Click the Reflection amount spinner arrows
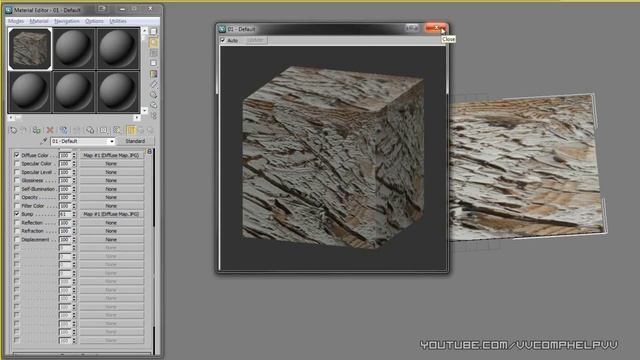The width and height of the screenshot is (640, 360). pos(74,222)
